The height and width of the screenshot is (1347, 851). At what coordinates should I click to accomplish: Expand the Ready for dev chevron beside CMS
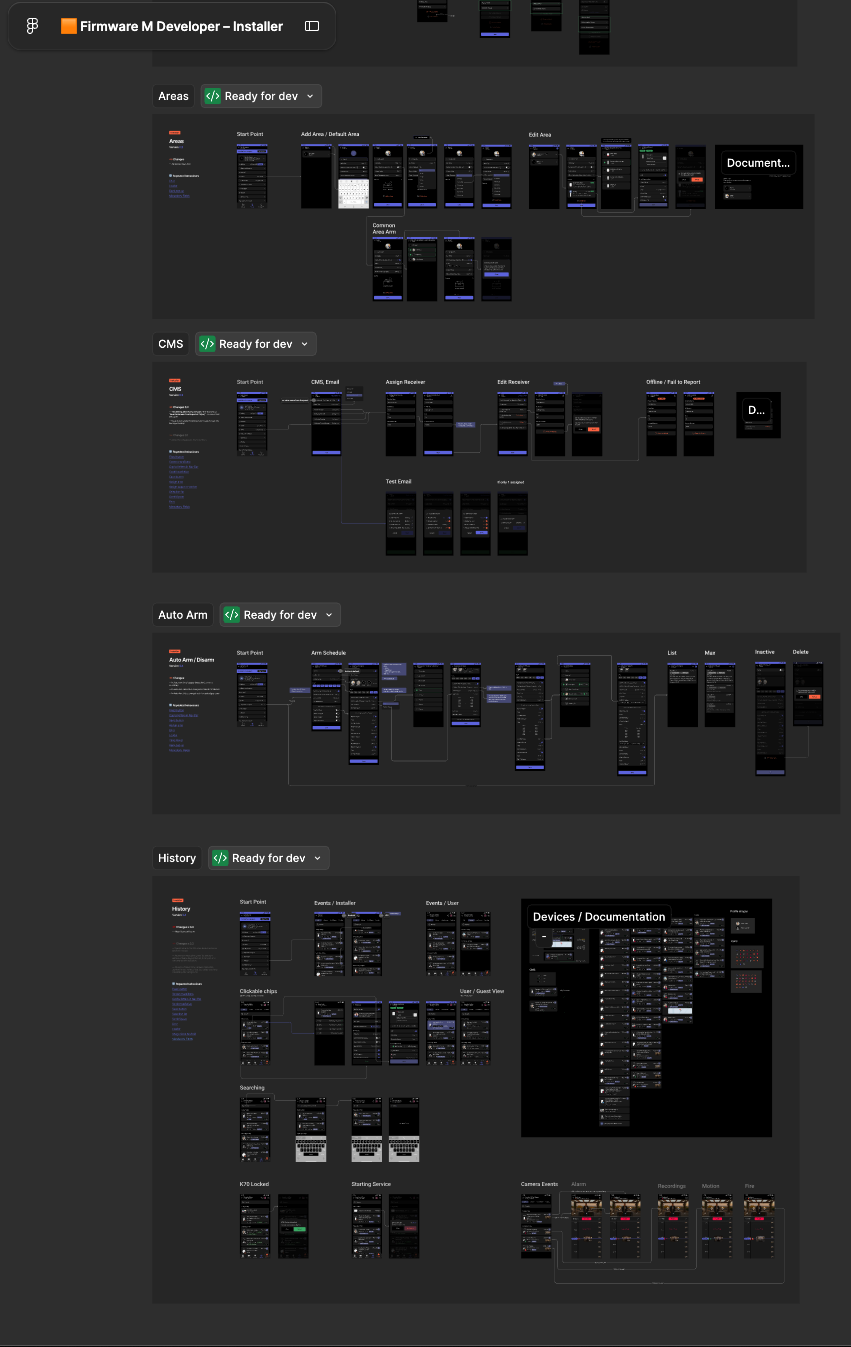304,344
